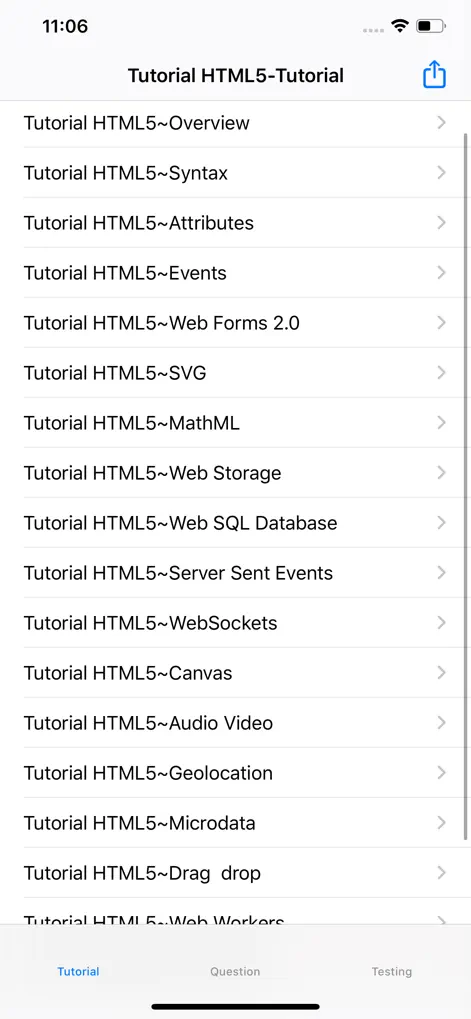The image size is (471, 1019).
Task: Tap the share icon in the header
Action: 434,74
